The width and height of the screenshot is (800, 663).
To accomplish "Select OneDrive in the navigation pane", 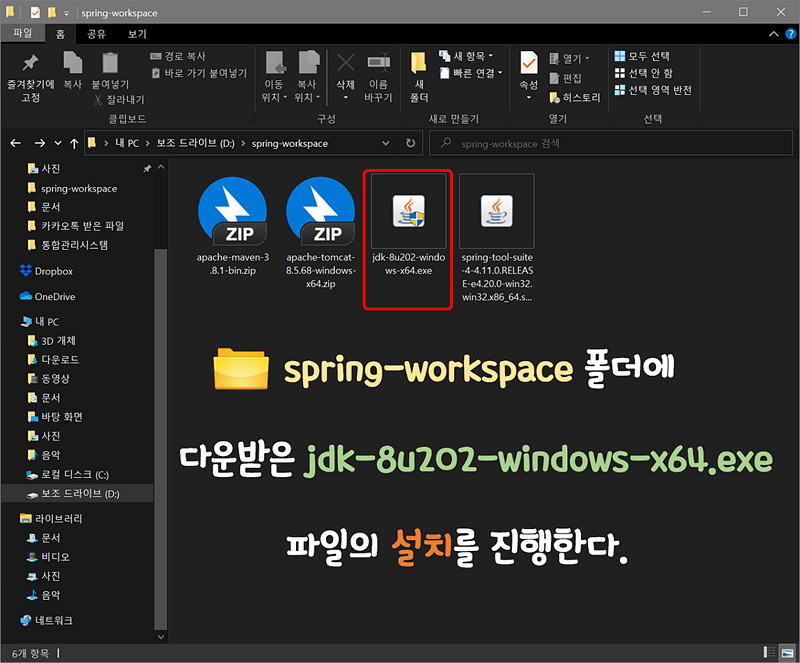I will tap(47, 297).
